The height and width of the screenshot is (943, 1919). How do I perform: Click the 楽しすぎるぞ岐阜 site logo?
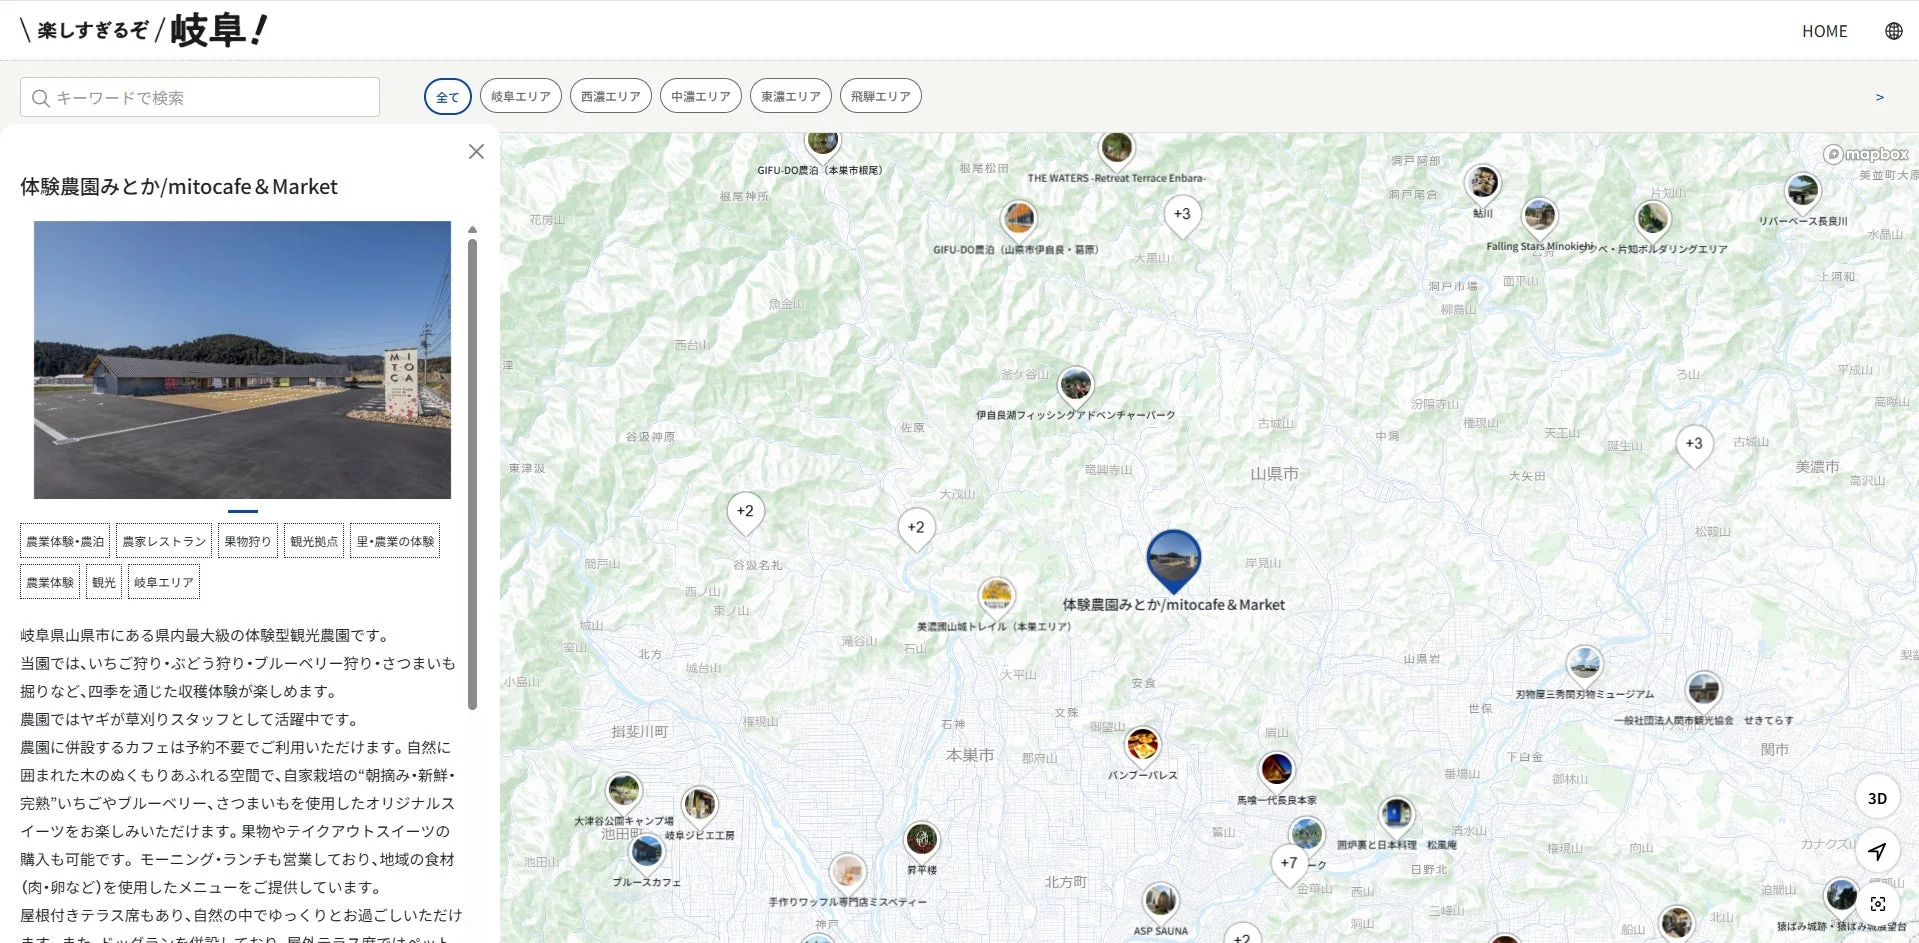[143, 30]
